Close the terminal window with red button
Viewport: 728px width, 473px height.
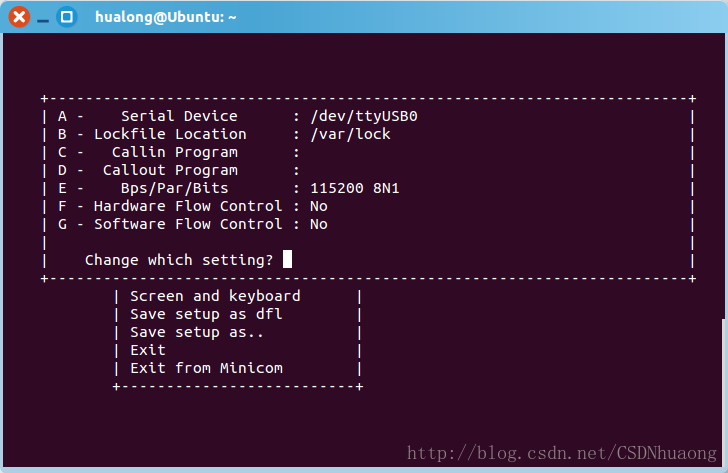[x=19, y=16]
